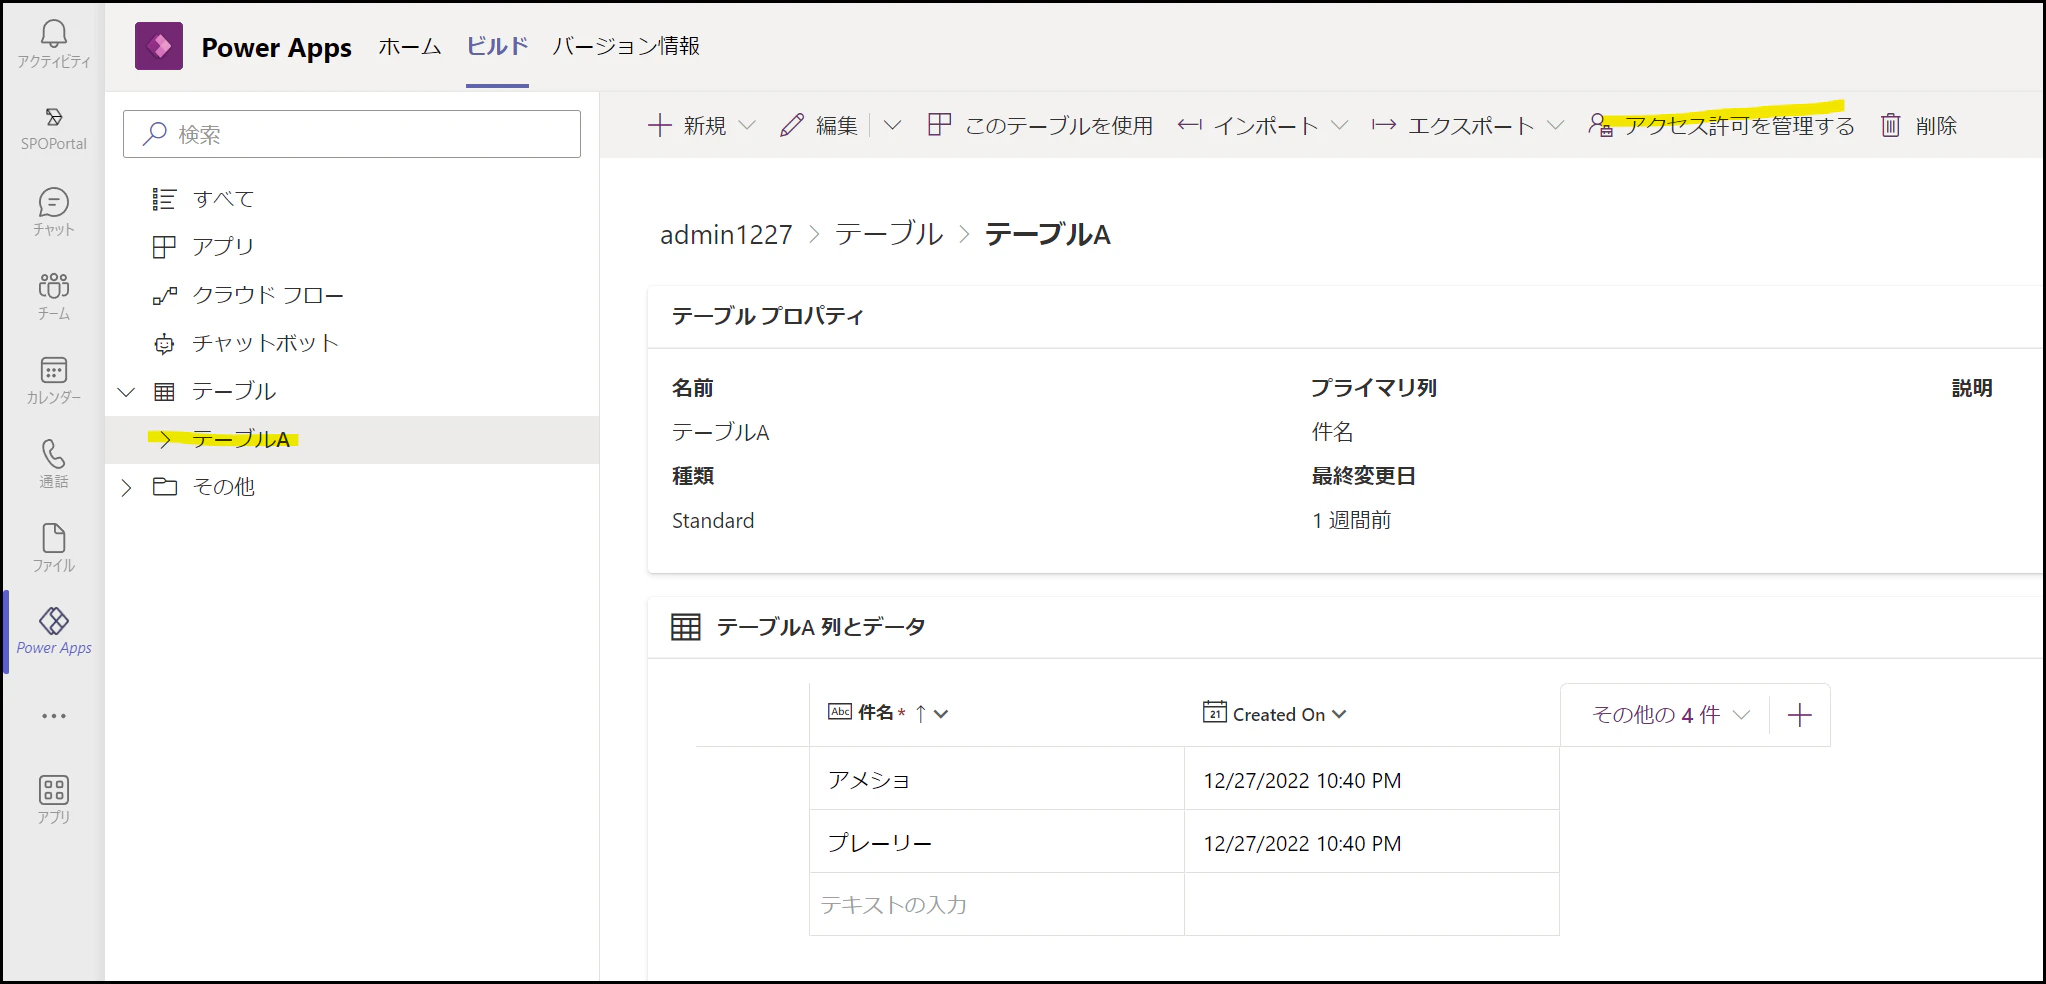Expand the テーブルA tree node chevron

165,440
